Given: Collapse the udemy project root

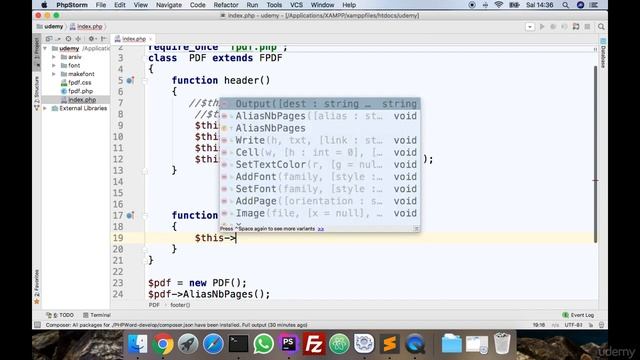Looking at the screenshot, I should tap(45, 49).
